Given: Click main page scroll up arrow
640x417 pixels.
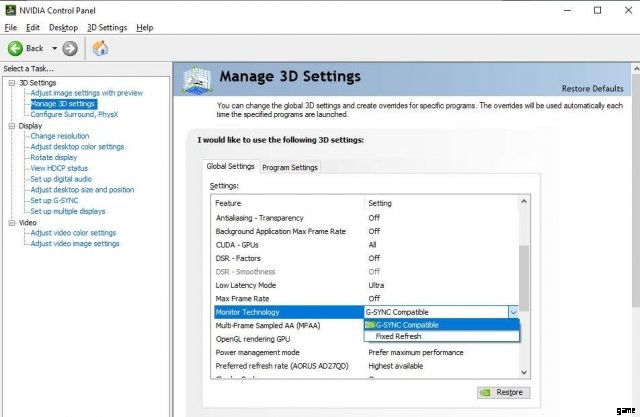Looking at the screenshot, I should pos(636,69).
